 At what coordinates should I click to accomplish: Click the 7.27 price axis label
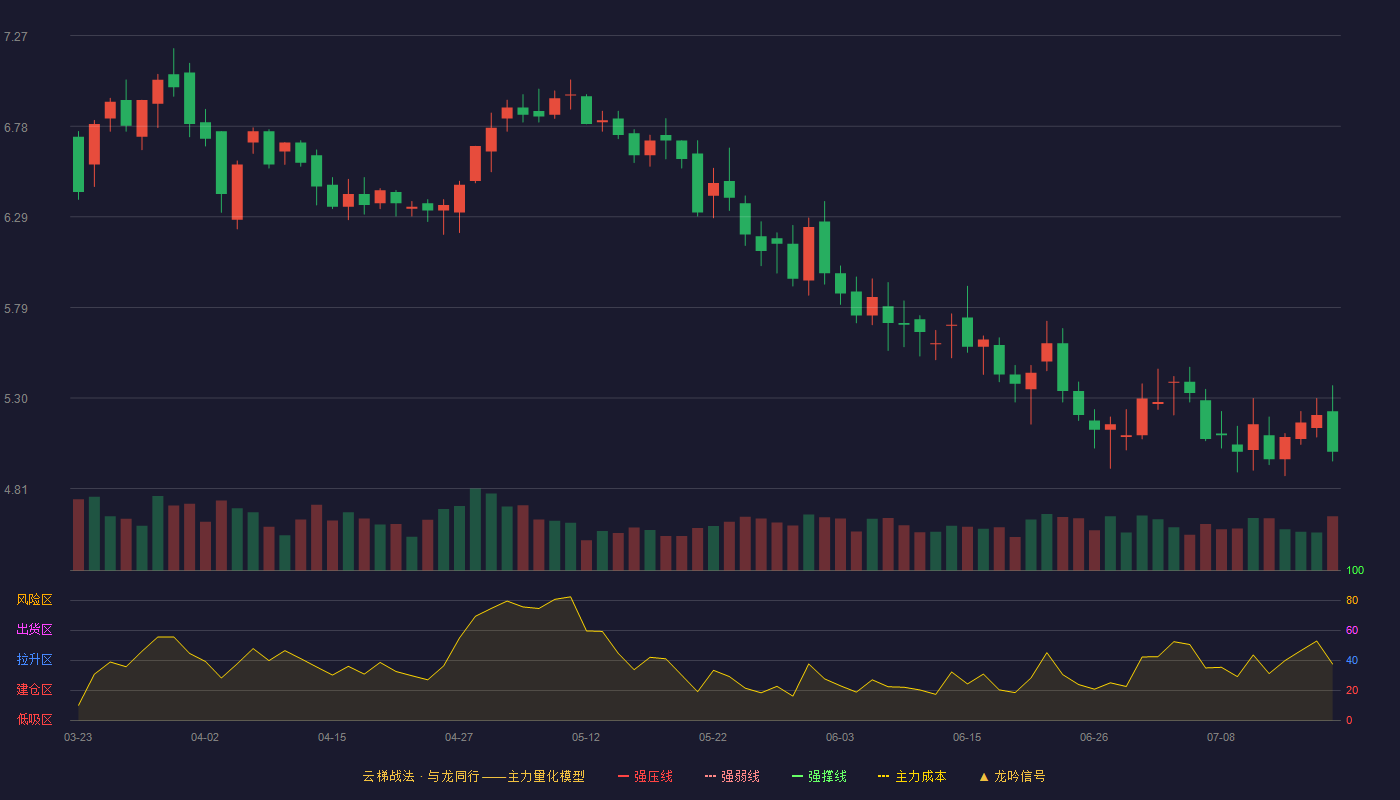click(16, 36)
